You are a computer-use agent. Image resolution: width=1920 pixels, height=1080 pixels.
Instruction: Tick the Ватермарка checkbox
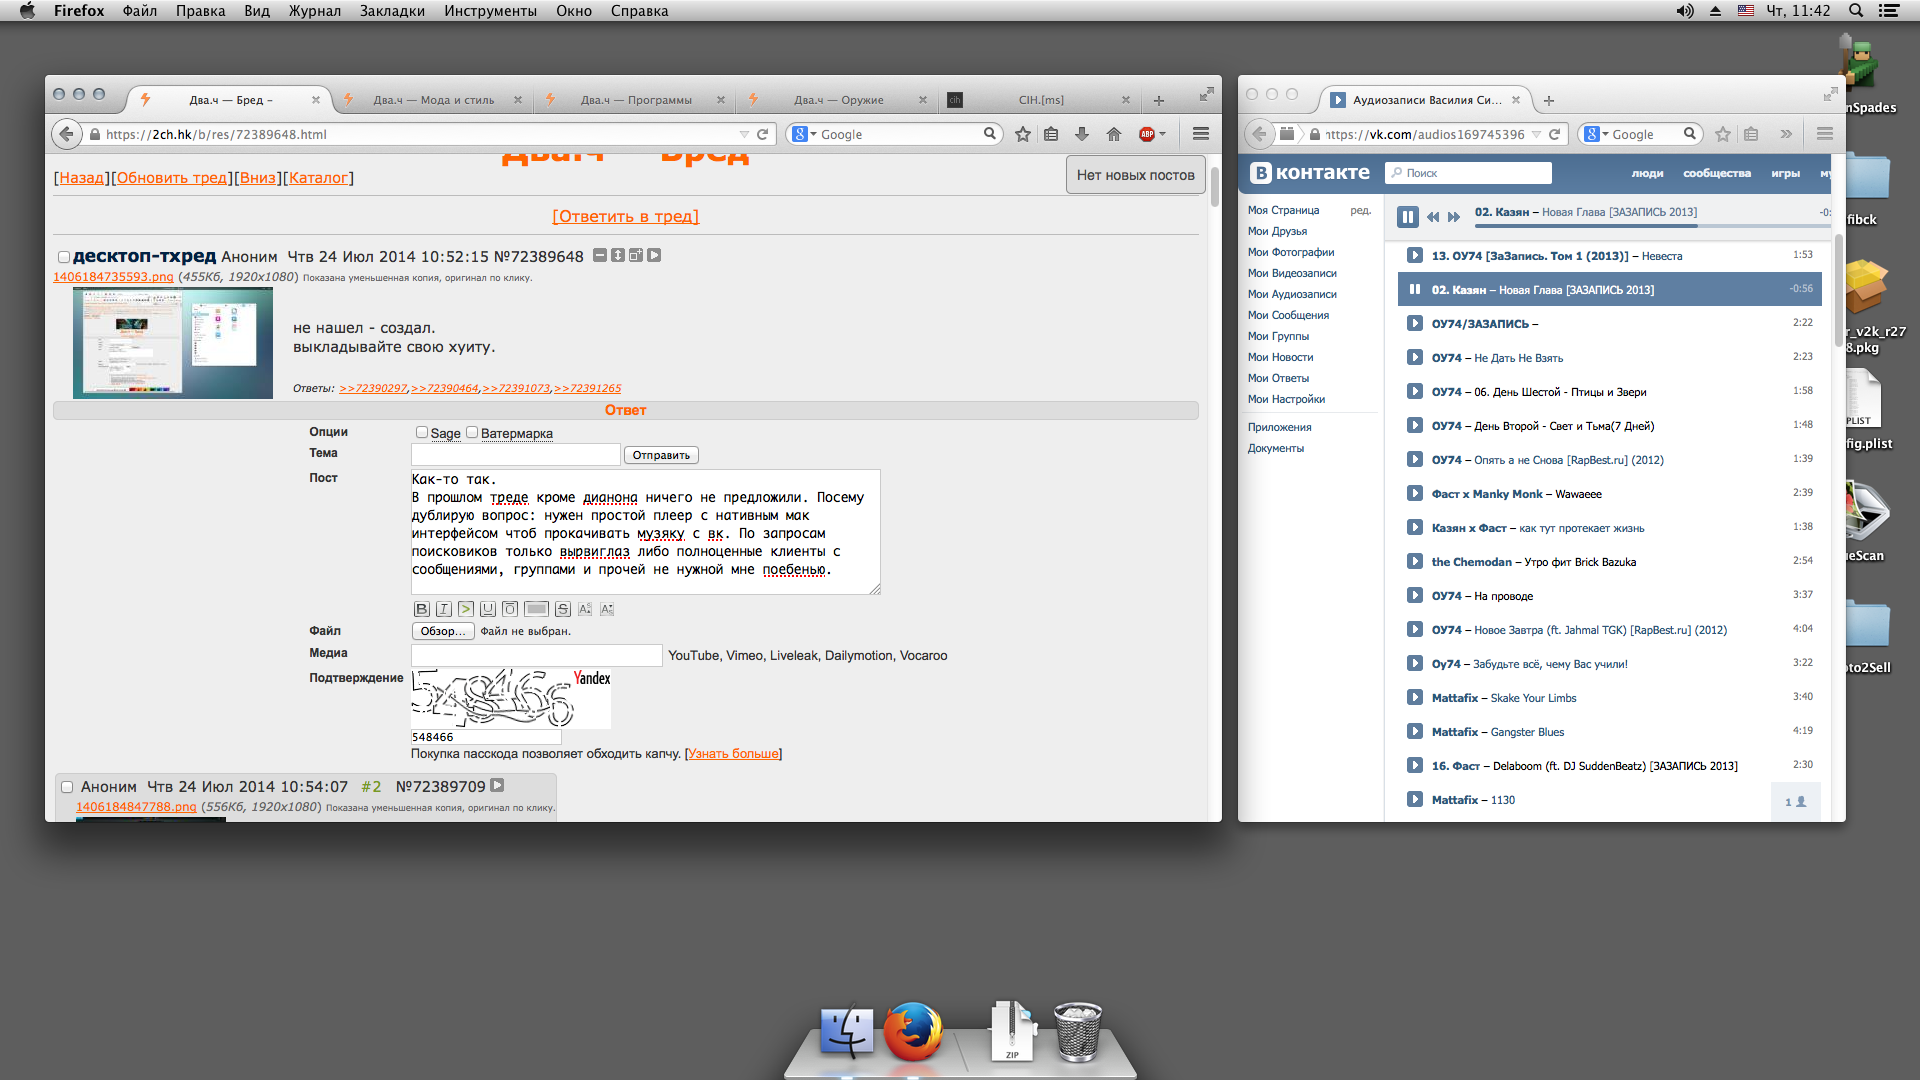click(472, 432)
